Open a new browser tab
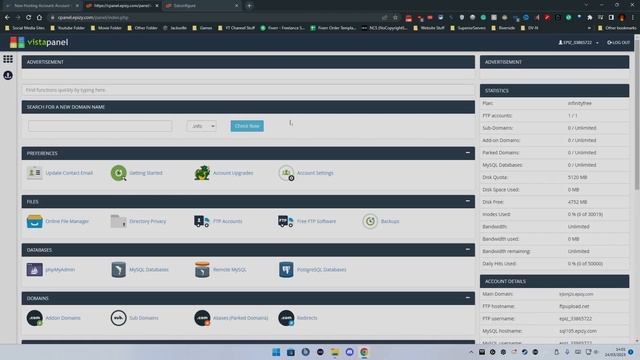Image resolution: width=640 pixels, height=360 pixels. pos(249,6)
